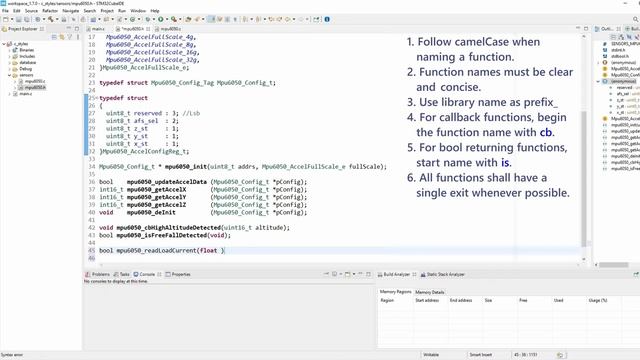This screenshot has width=640, height=360.
Task: Select stdint.h in the Outline
Action: pos(618,50)
